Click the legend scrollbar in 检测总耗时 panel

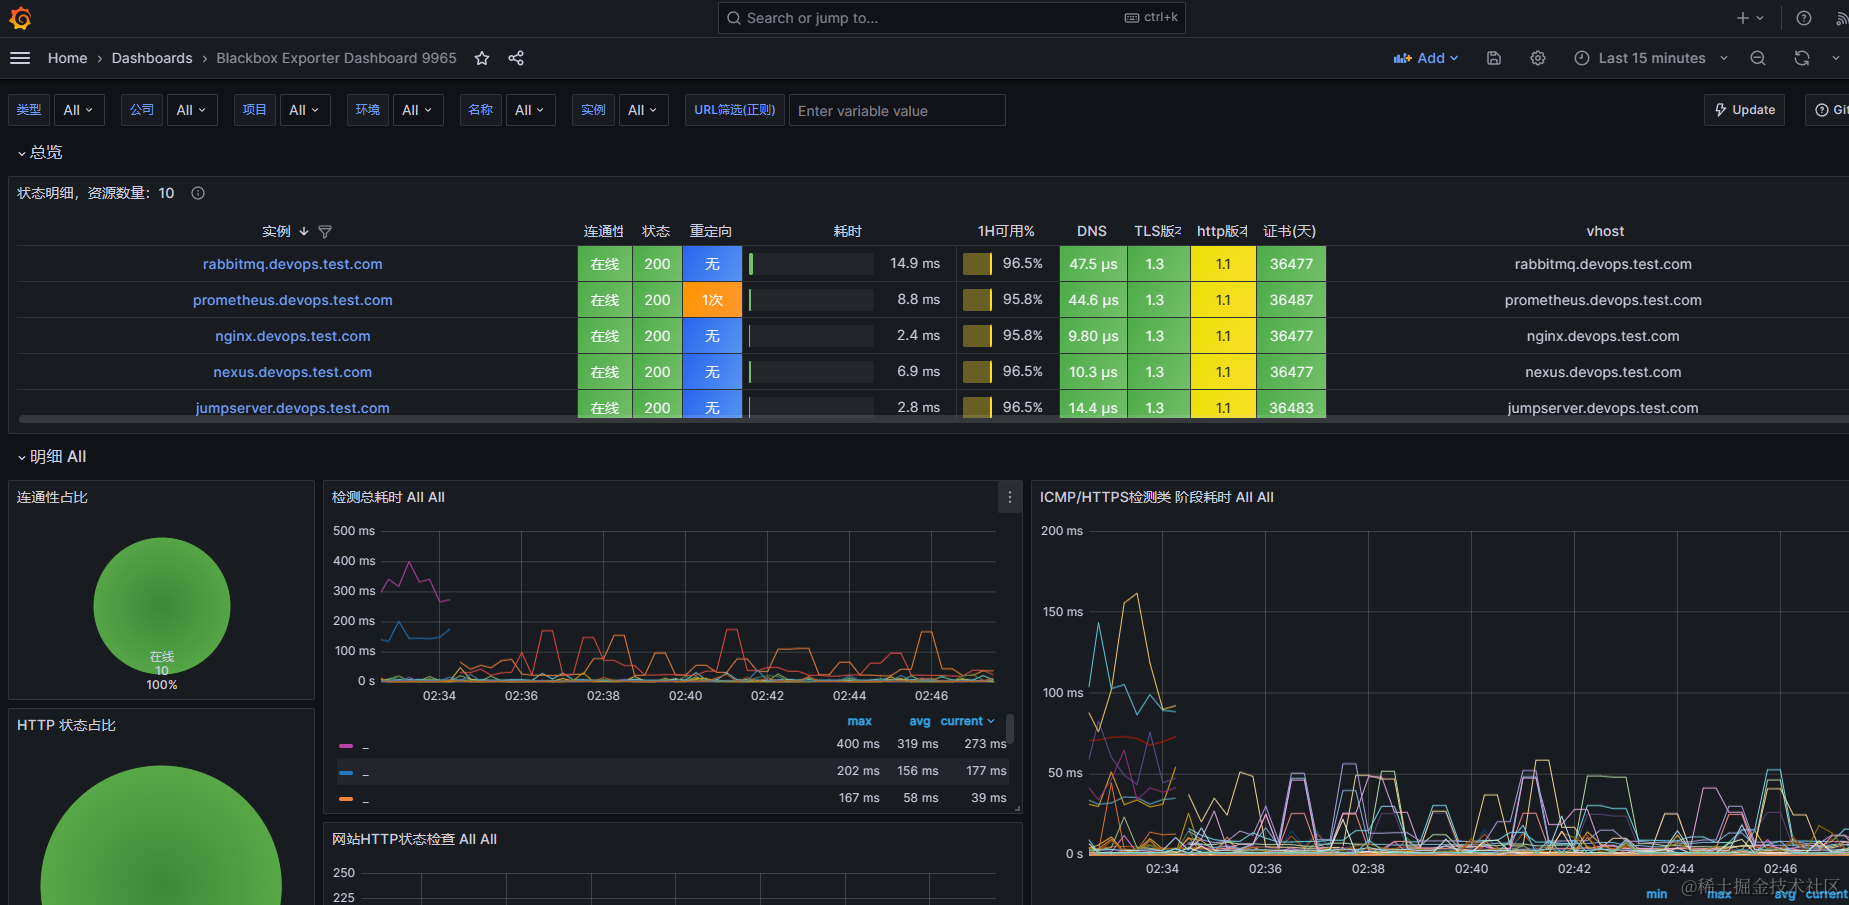[1010, 728]
